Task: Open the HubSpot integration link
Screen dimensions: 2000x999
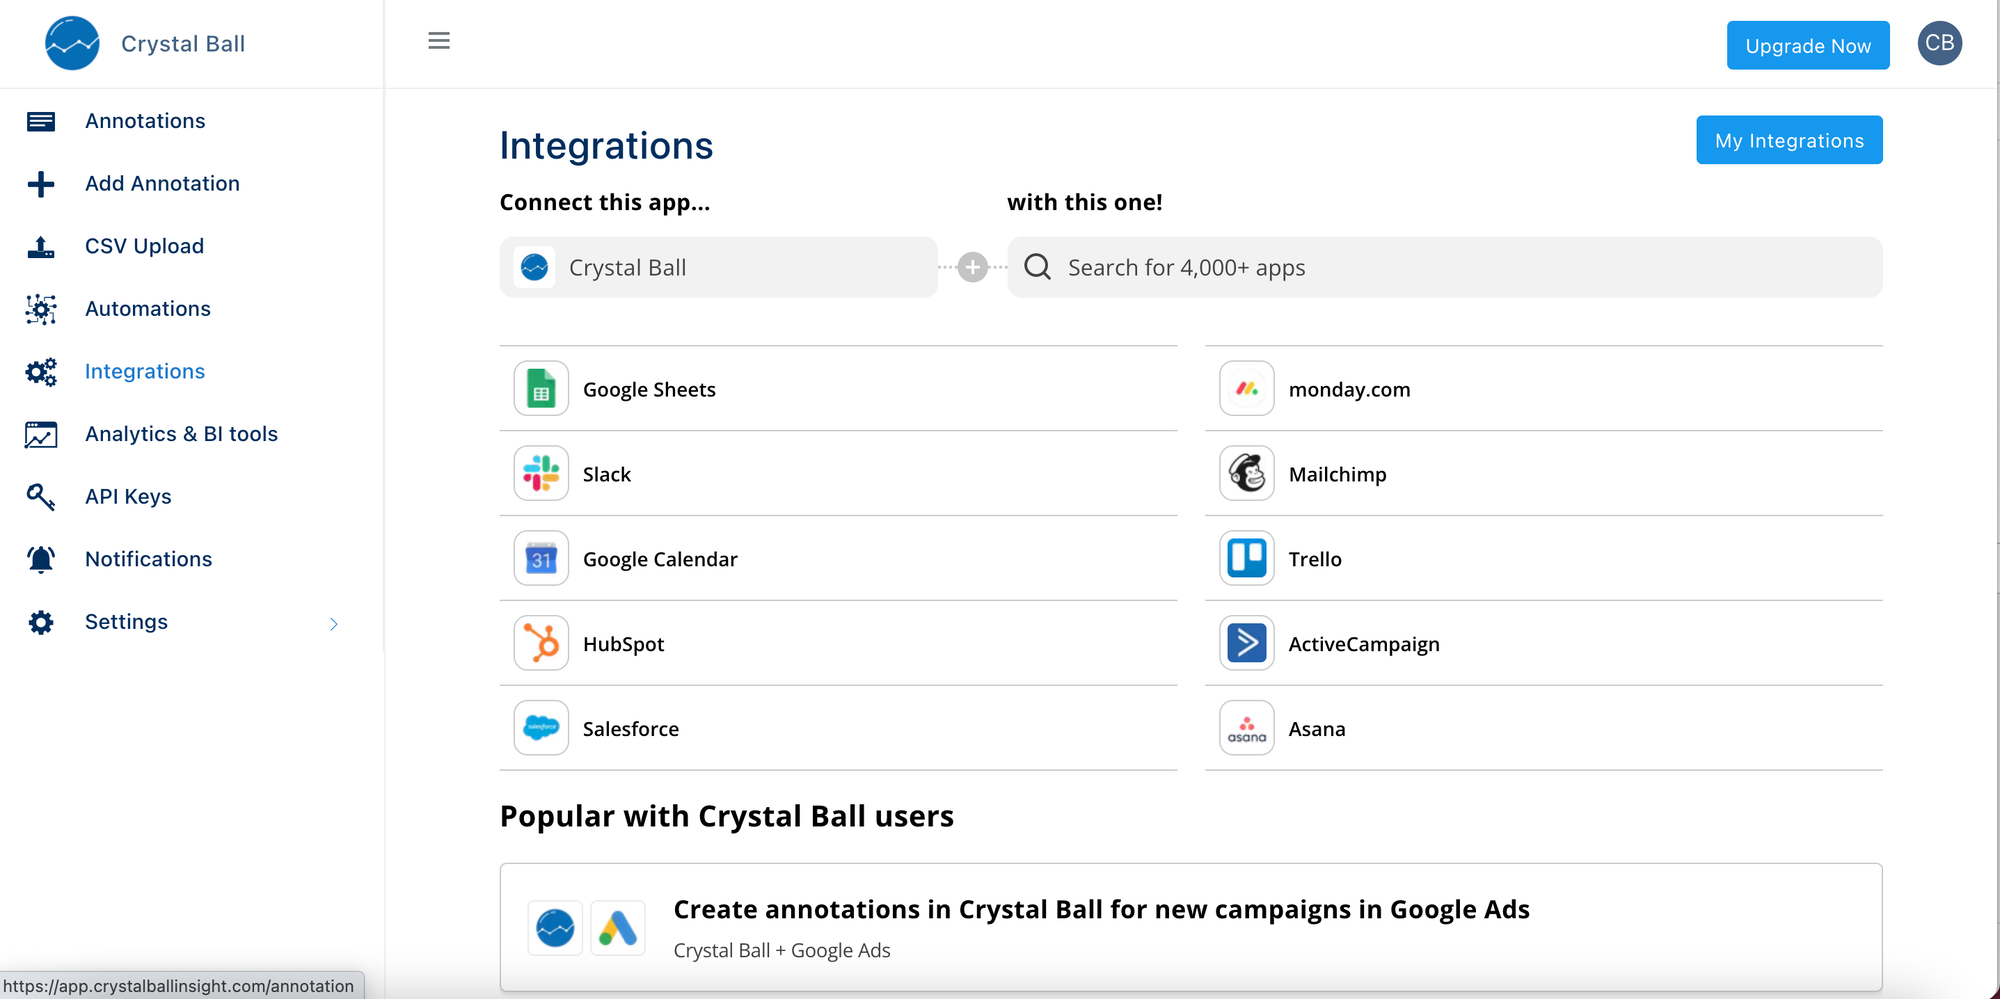Action: click(838, 643)
